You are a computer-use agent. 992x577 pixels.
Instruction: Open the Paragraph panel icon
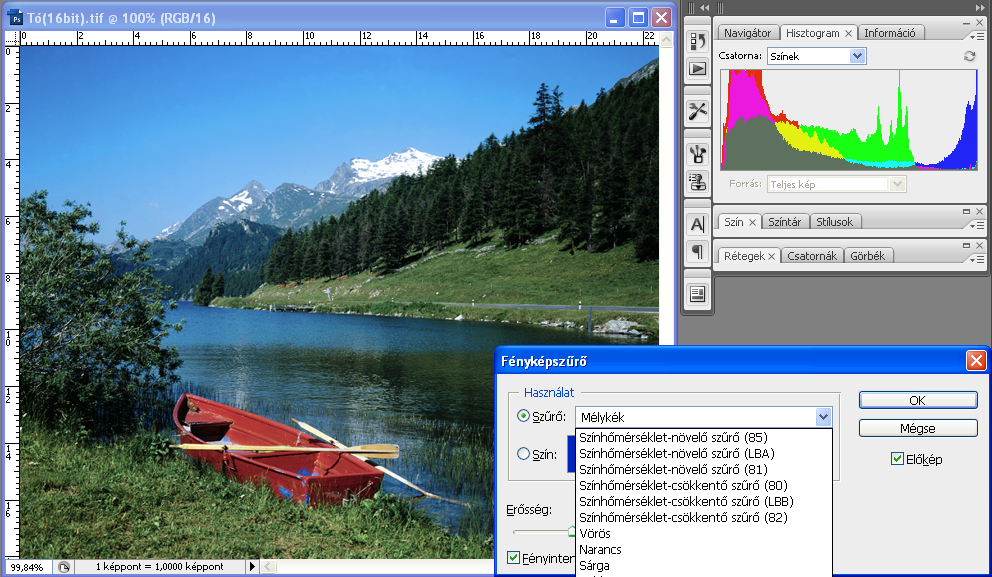pyautogui.click(x=698, y=251)
